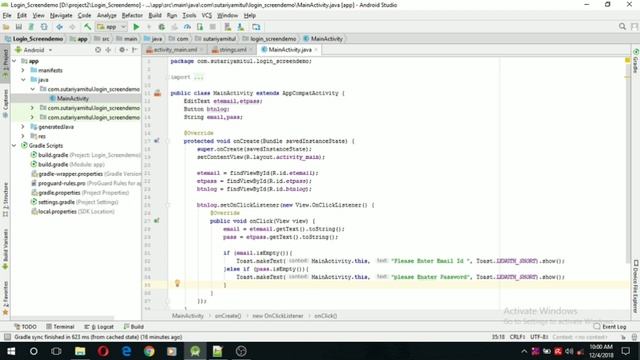The width and height of the screenshot is (640, 360).
Task: Expand the collapsed import statements
Action: [x=198, y=77]
